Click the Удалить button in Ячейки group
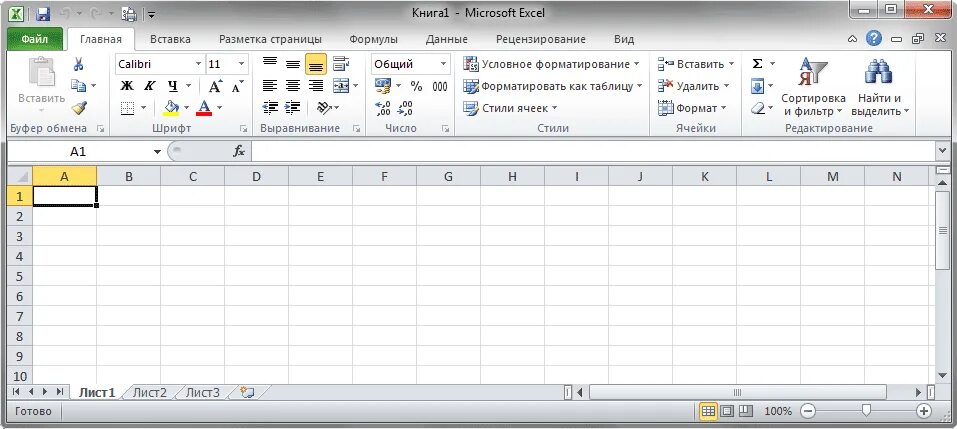The width and height of the screenshot is (957, 429). (693, 86)
